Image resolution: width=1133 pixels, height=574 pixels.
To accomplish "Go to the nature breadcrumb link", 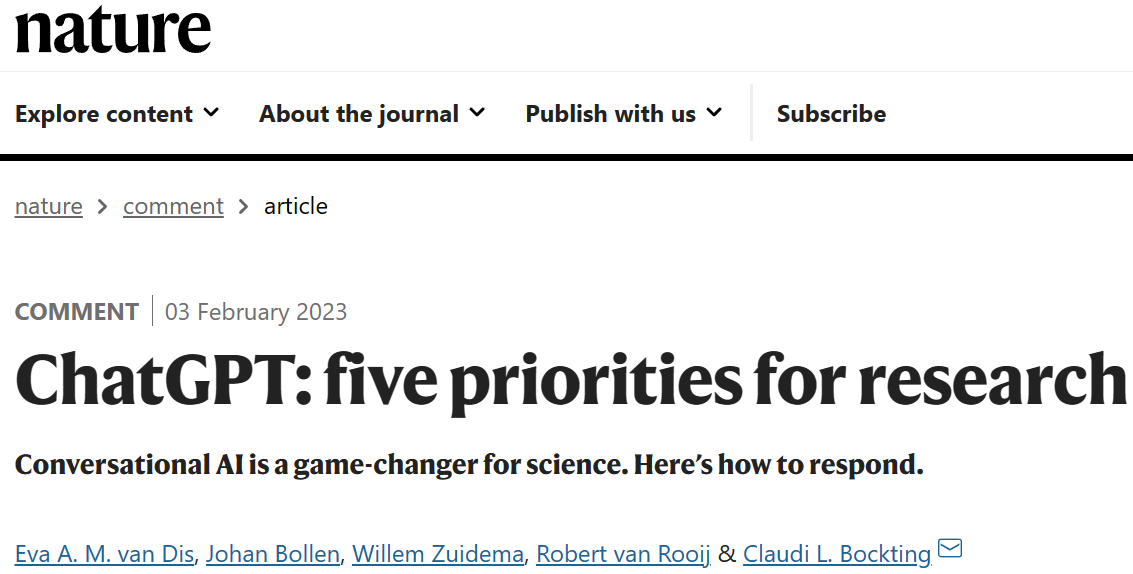I will point(49,206).
